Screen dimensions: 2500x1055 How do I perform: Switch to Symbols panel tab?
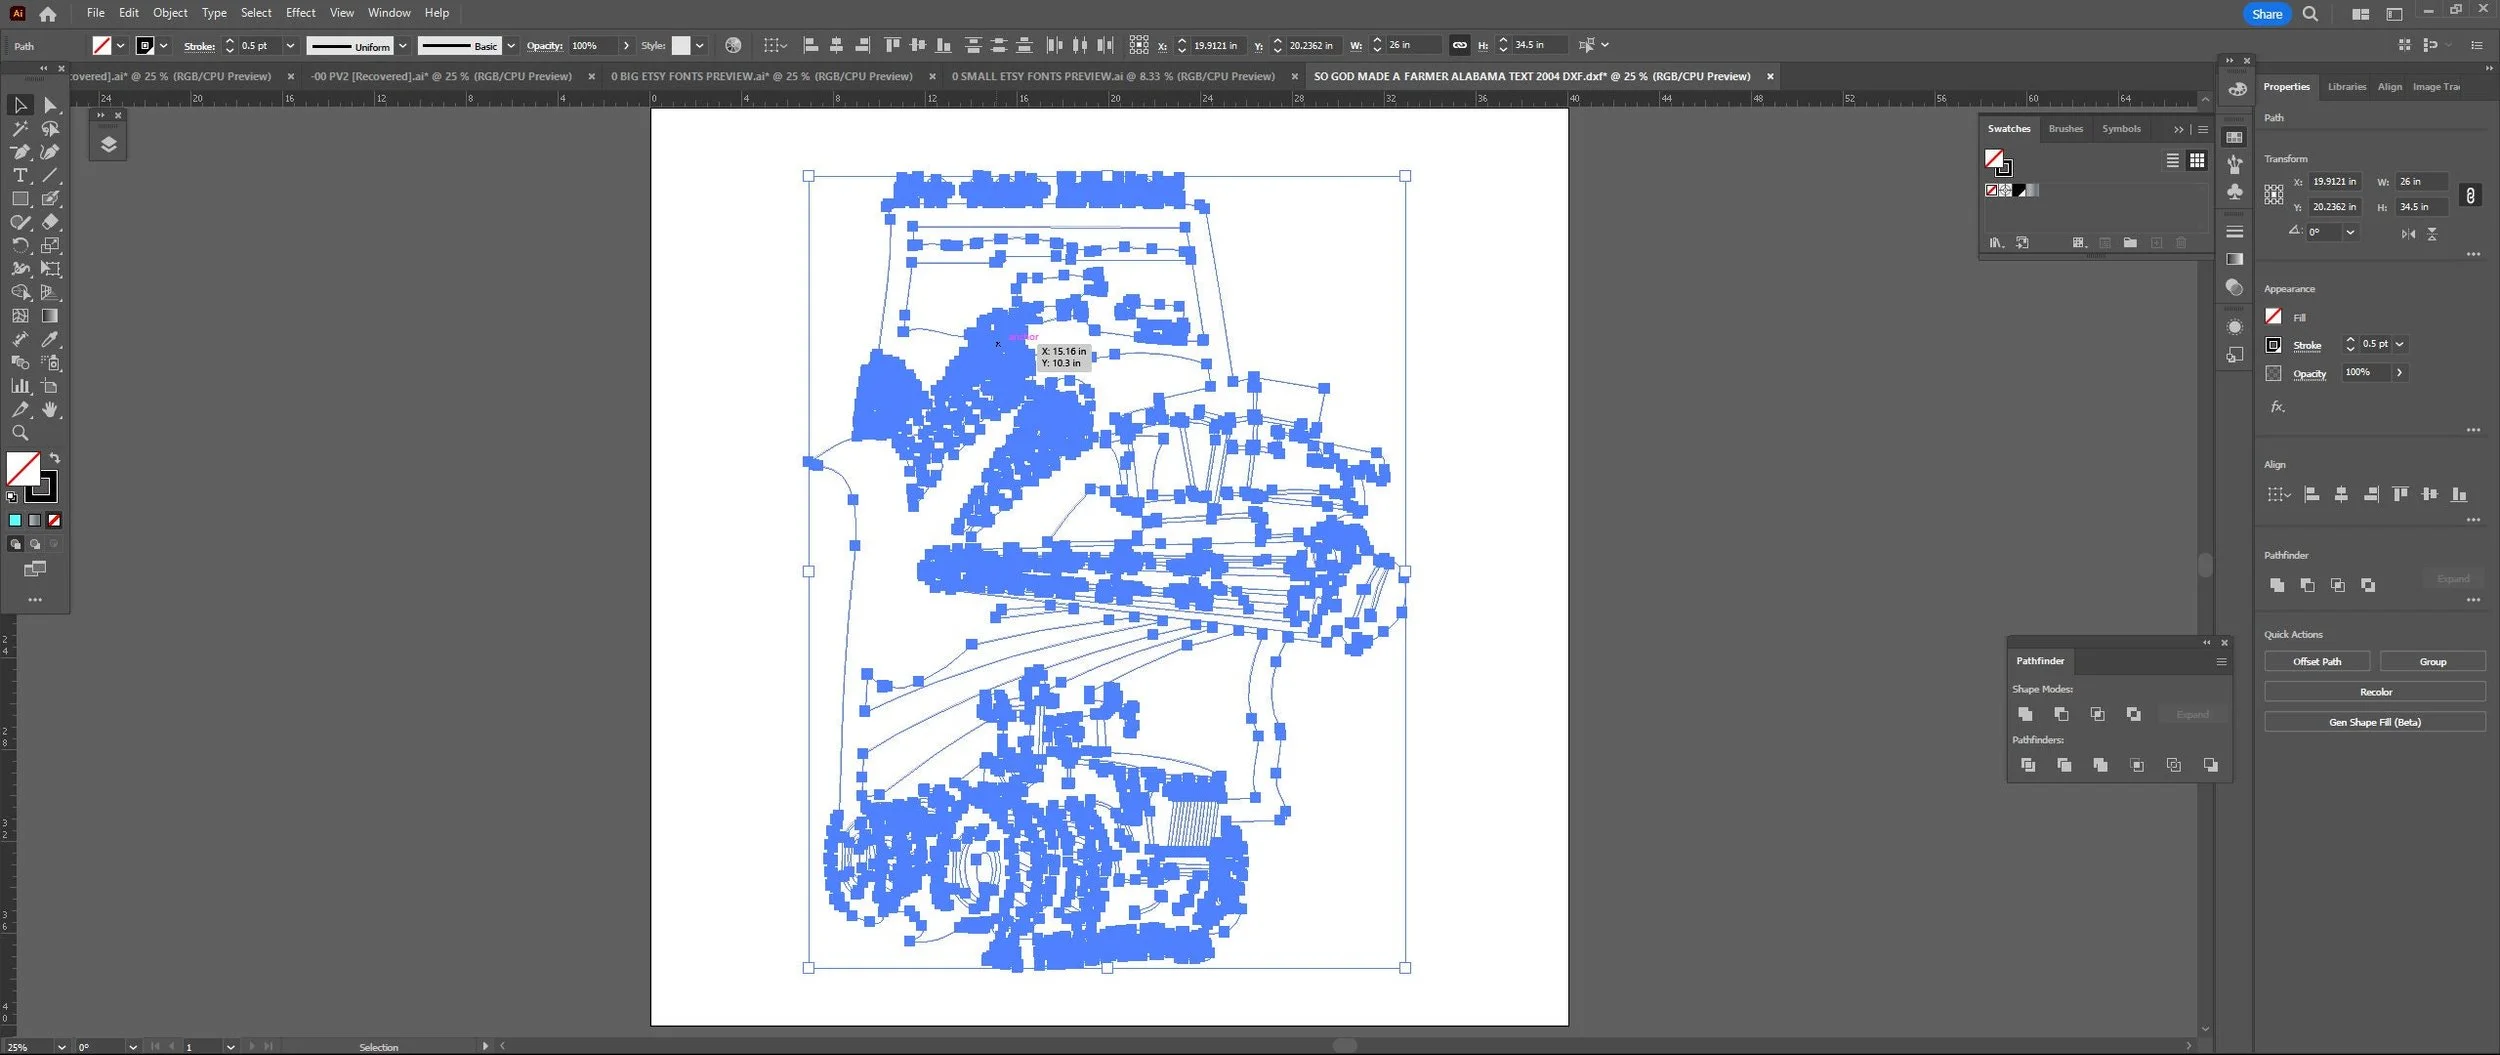[x=2121, y=129]
